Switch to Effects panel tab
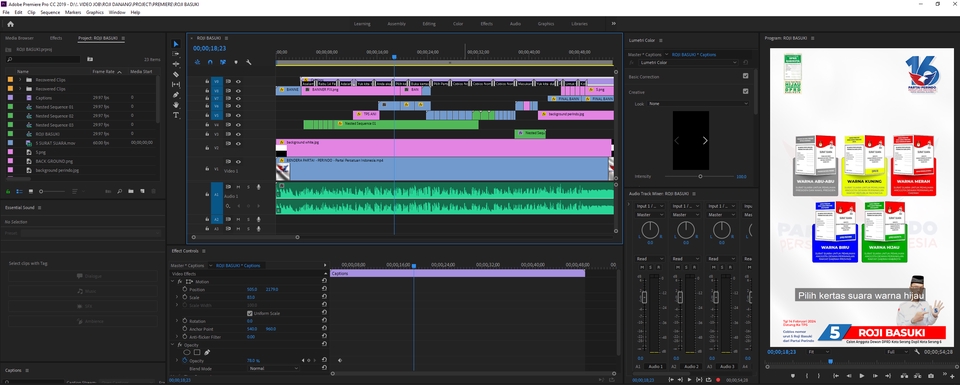The height and width of the screenshot is (385, 960). coord(56,38)
